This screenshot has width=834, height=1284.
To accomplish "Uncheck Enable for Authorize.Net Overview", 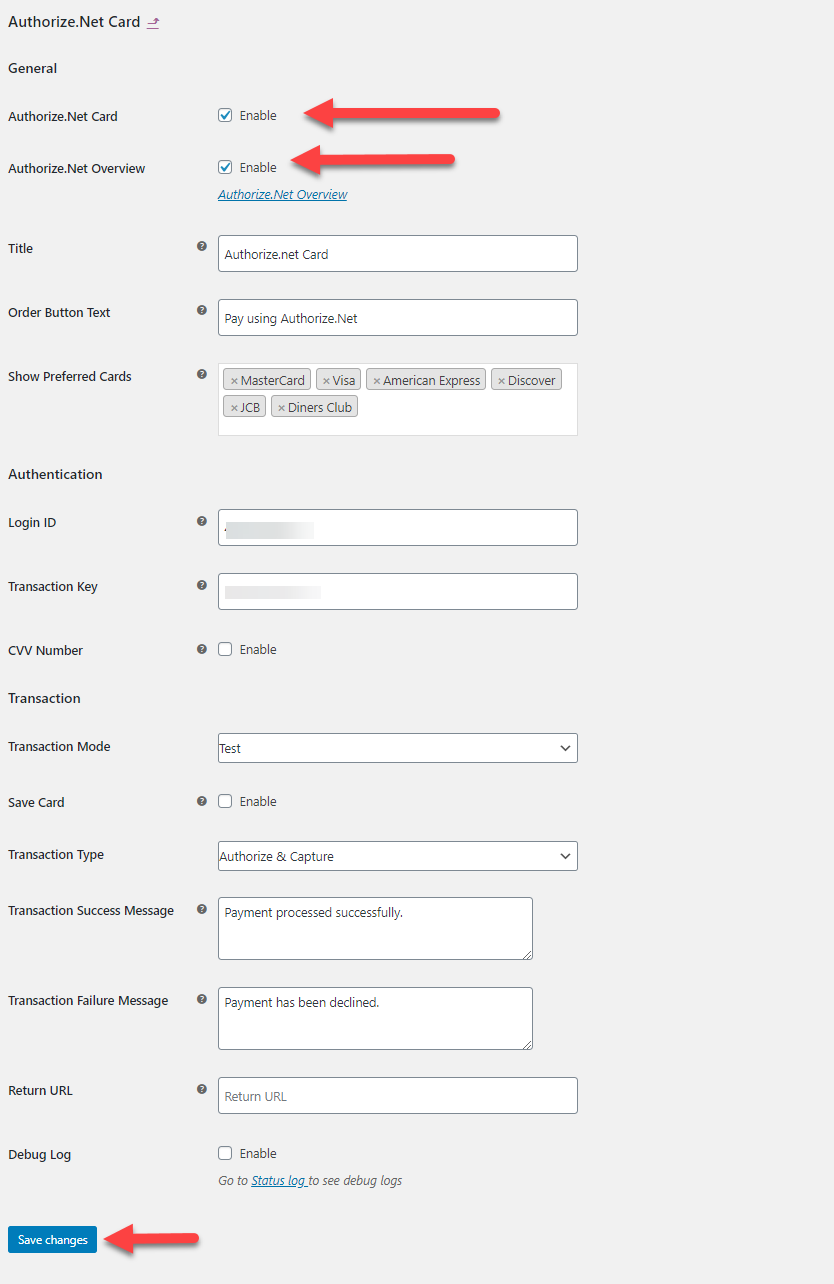I will pos(225,167).
